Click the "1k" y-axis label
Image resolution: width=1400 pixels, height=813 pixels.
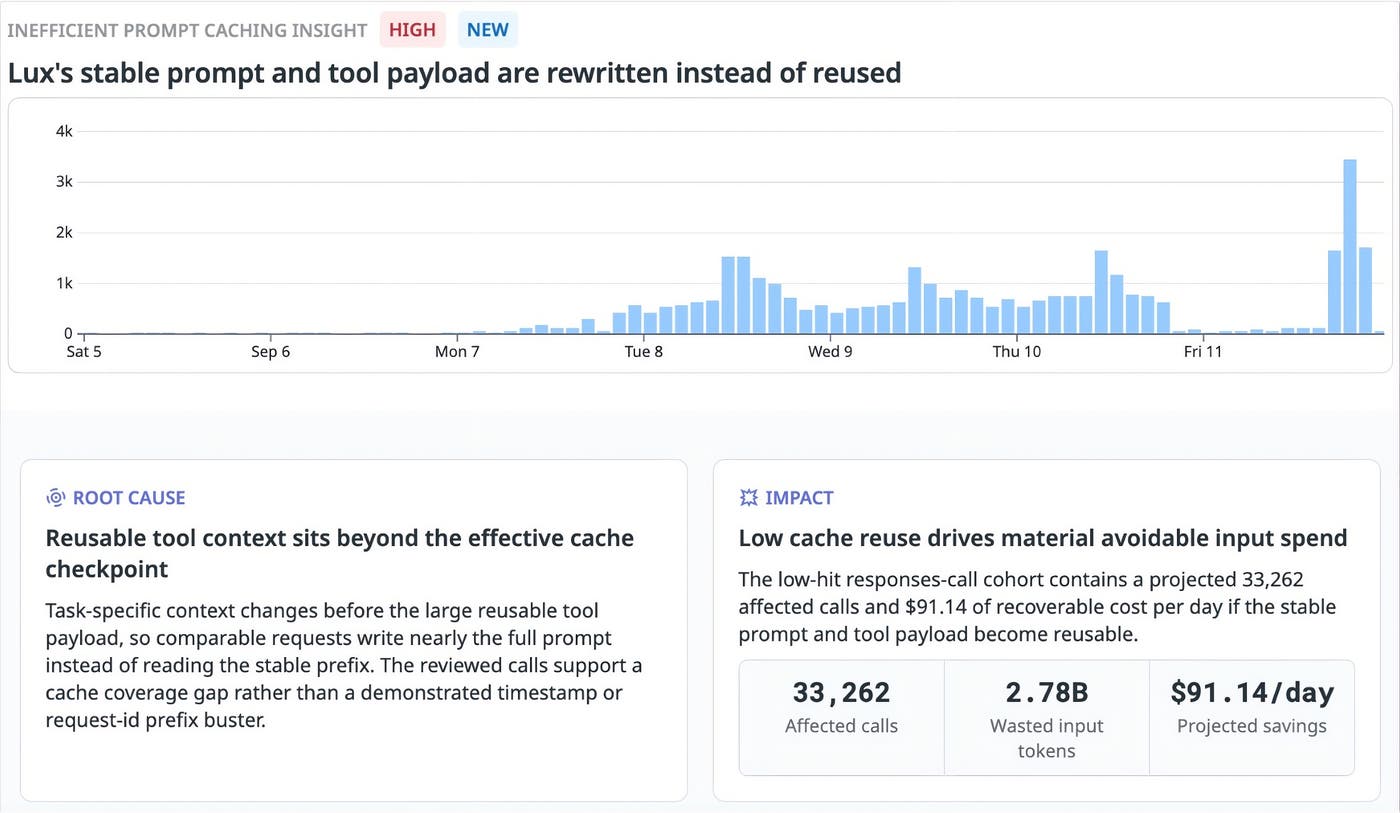(x=62, y=284)
